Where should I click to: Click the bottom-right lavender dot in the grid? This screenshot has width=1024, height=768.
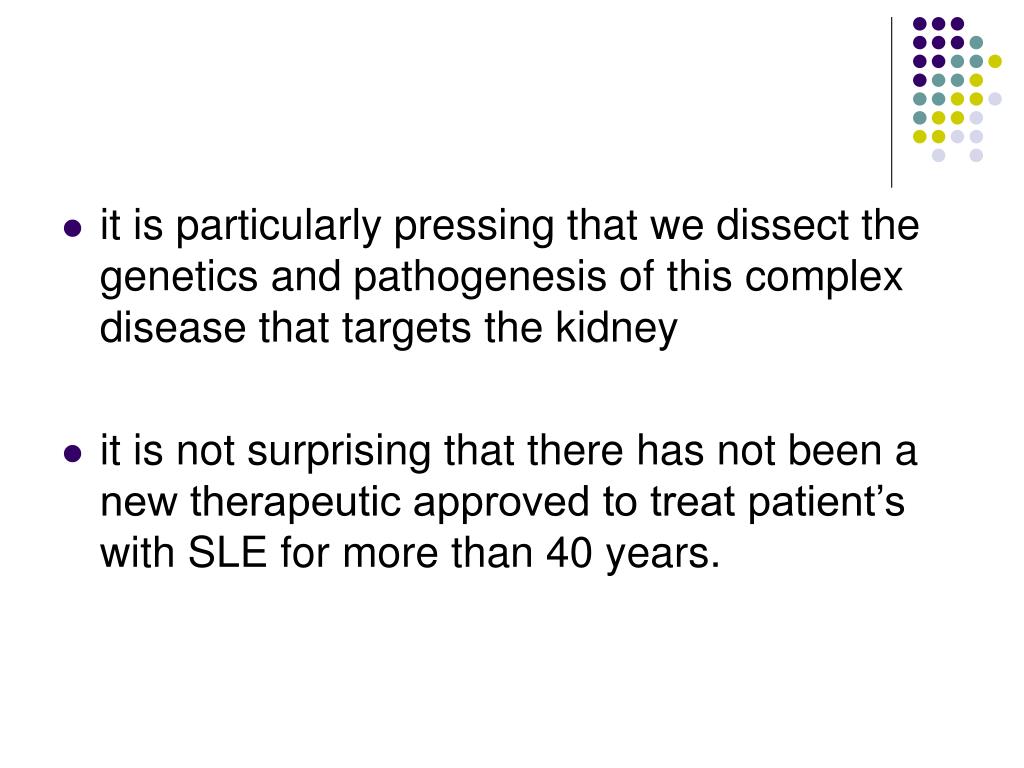[976, 155]
